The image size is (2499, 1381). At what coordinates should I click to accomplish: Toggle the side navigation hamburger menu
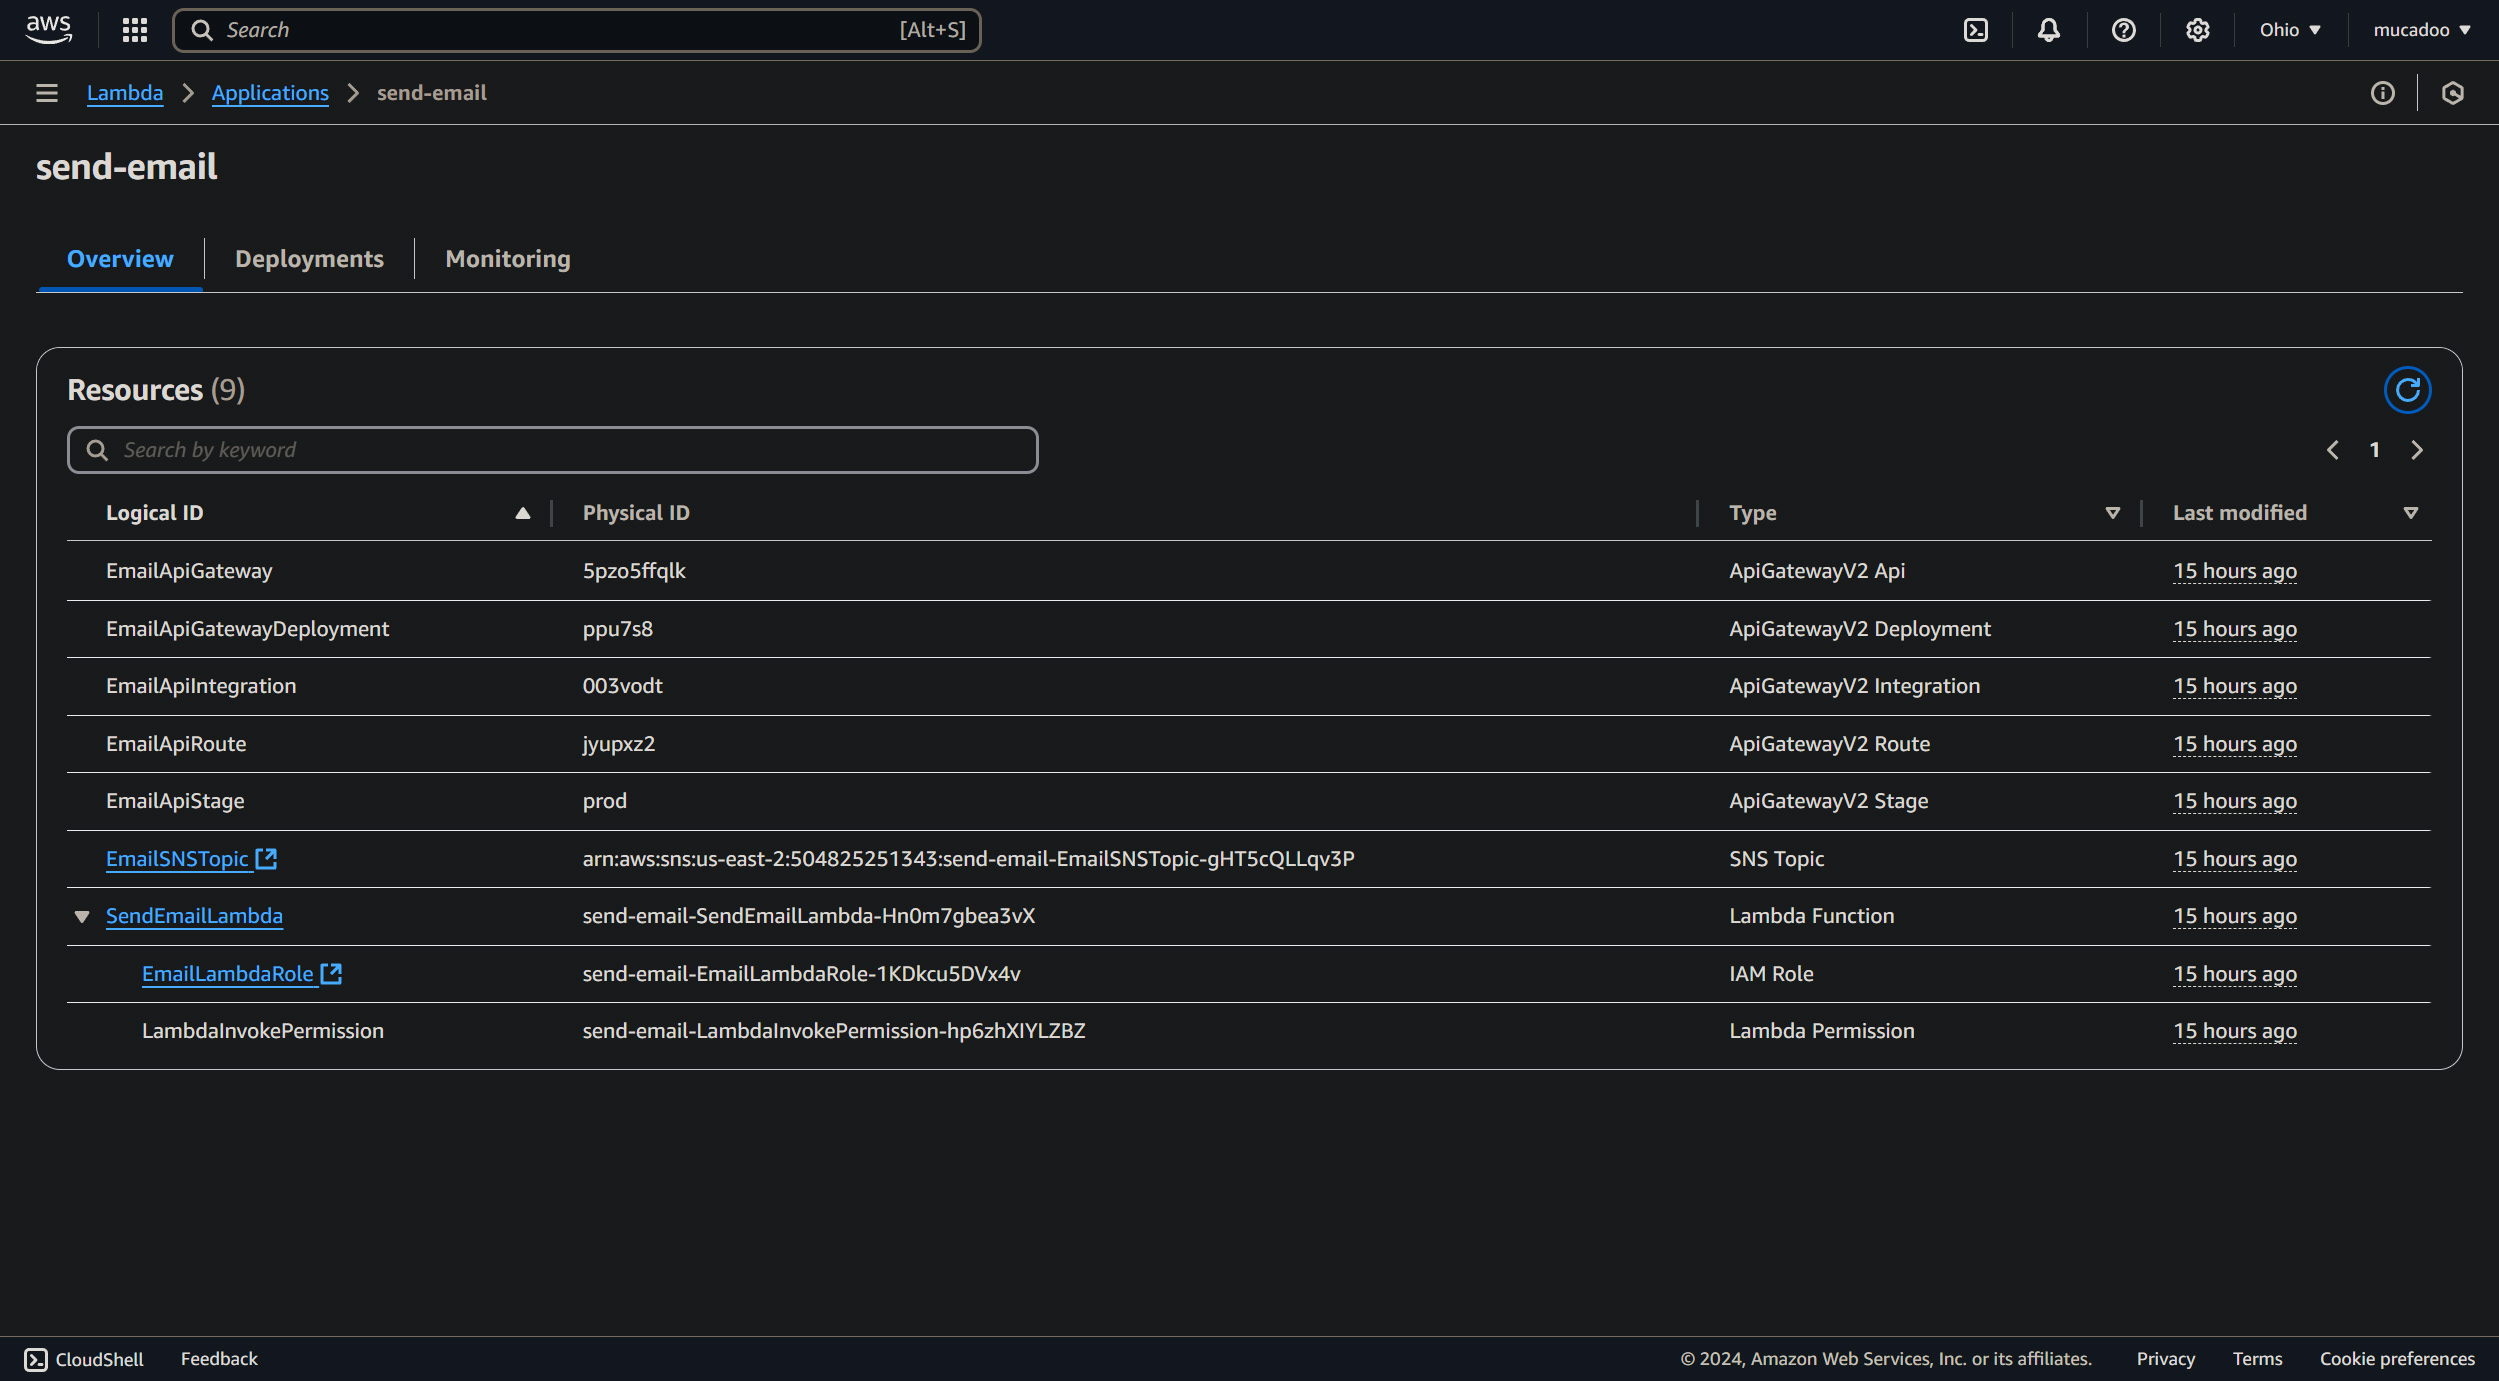pyautogui.click(x=46, y=93)
